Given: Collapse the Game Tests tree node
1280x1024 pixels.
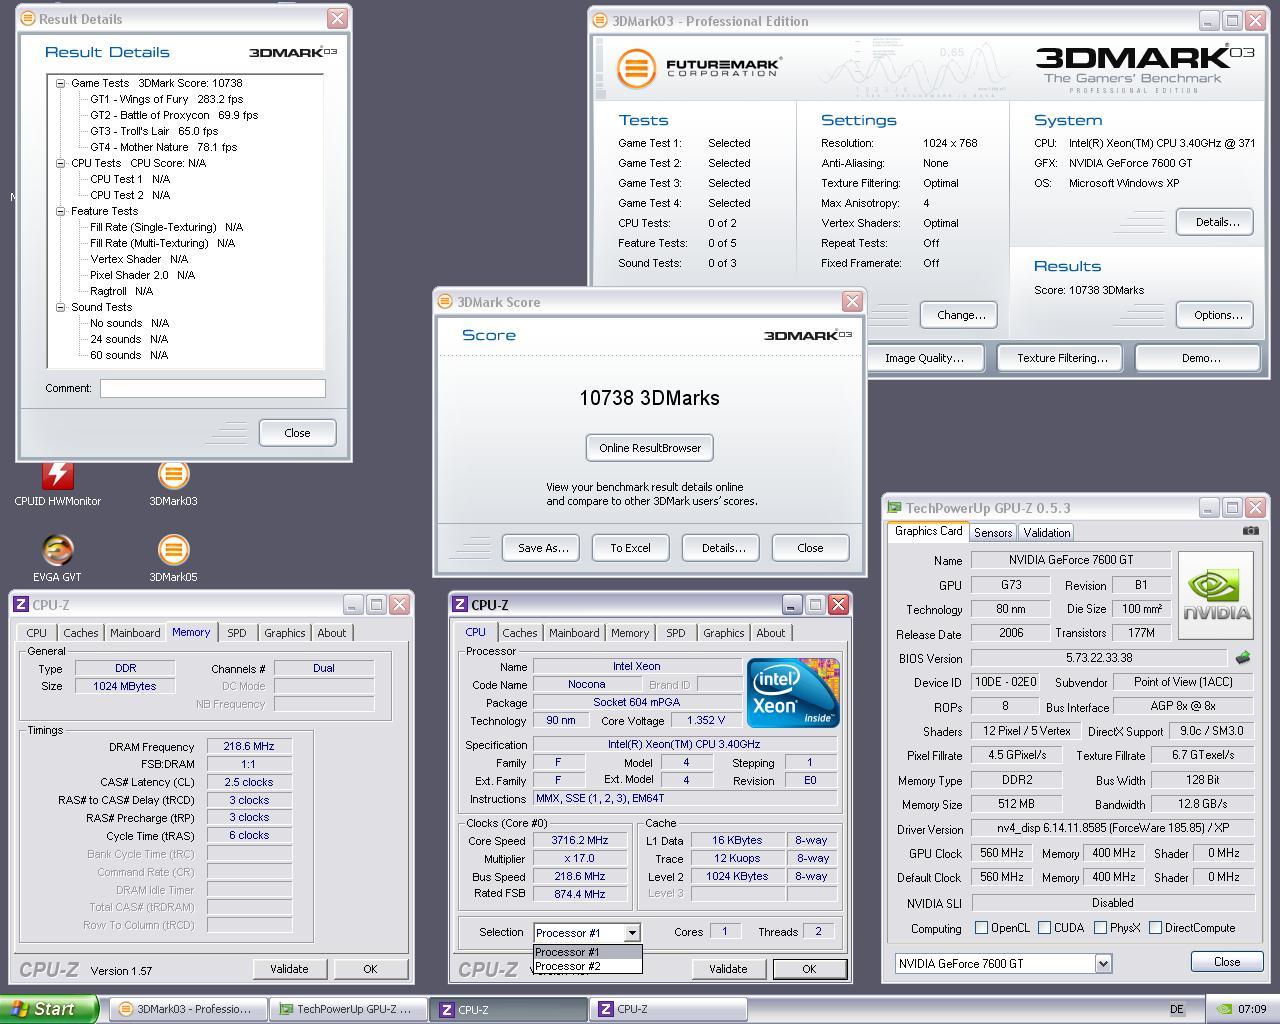Looking at the screenshot, I should tap(60, 83).
